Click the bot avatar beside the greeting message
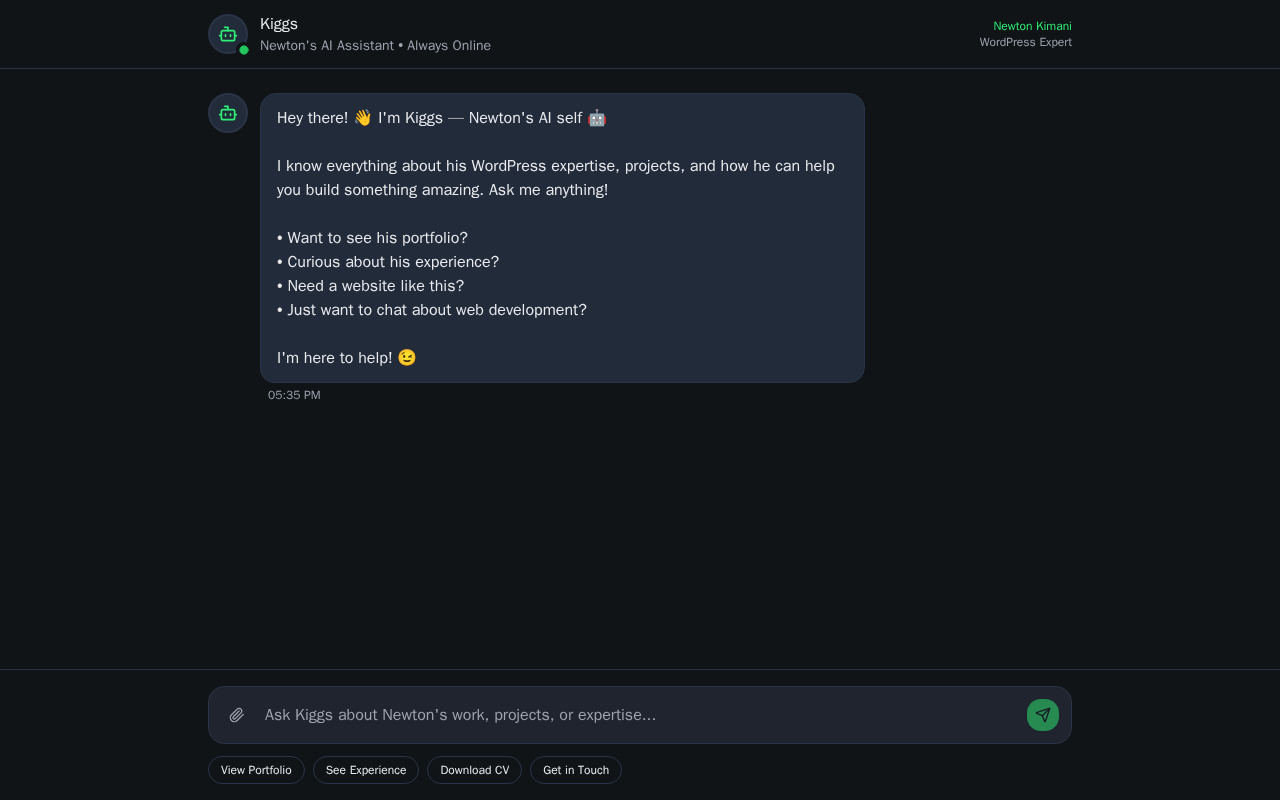Image resolution: width=1280 pixels, height=800 pixels. click(228, 113)
